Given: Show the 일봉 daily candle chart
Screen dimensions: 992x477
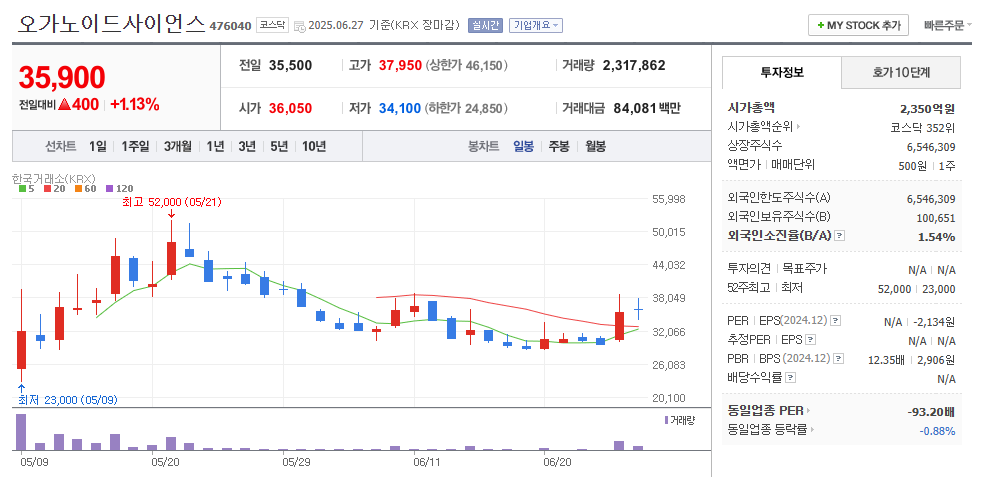Looking at the screenshot, I should [x=523, y=147].
